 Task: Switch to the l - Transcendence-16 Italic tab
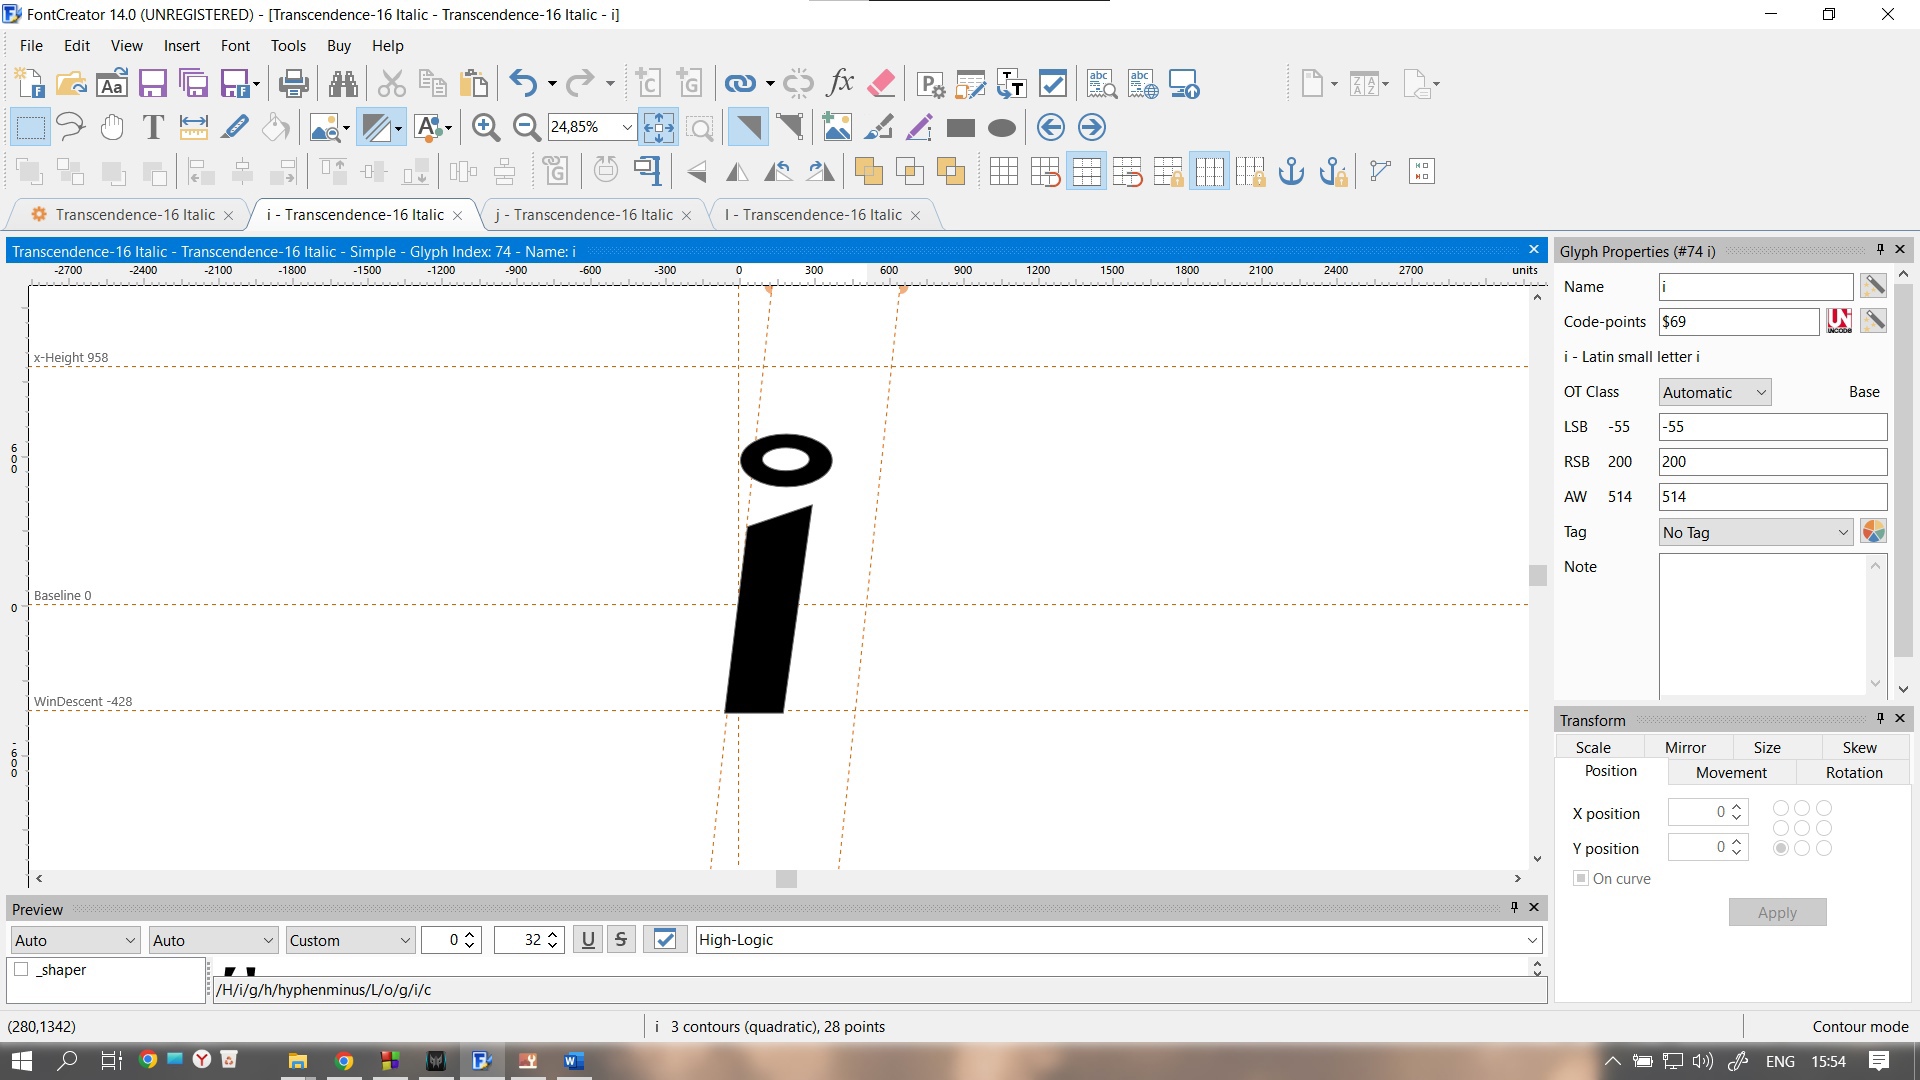click(x=813, y=215)
